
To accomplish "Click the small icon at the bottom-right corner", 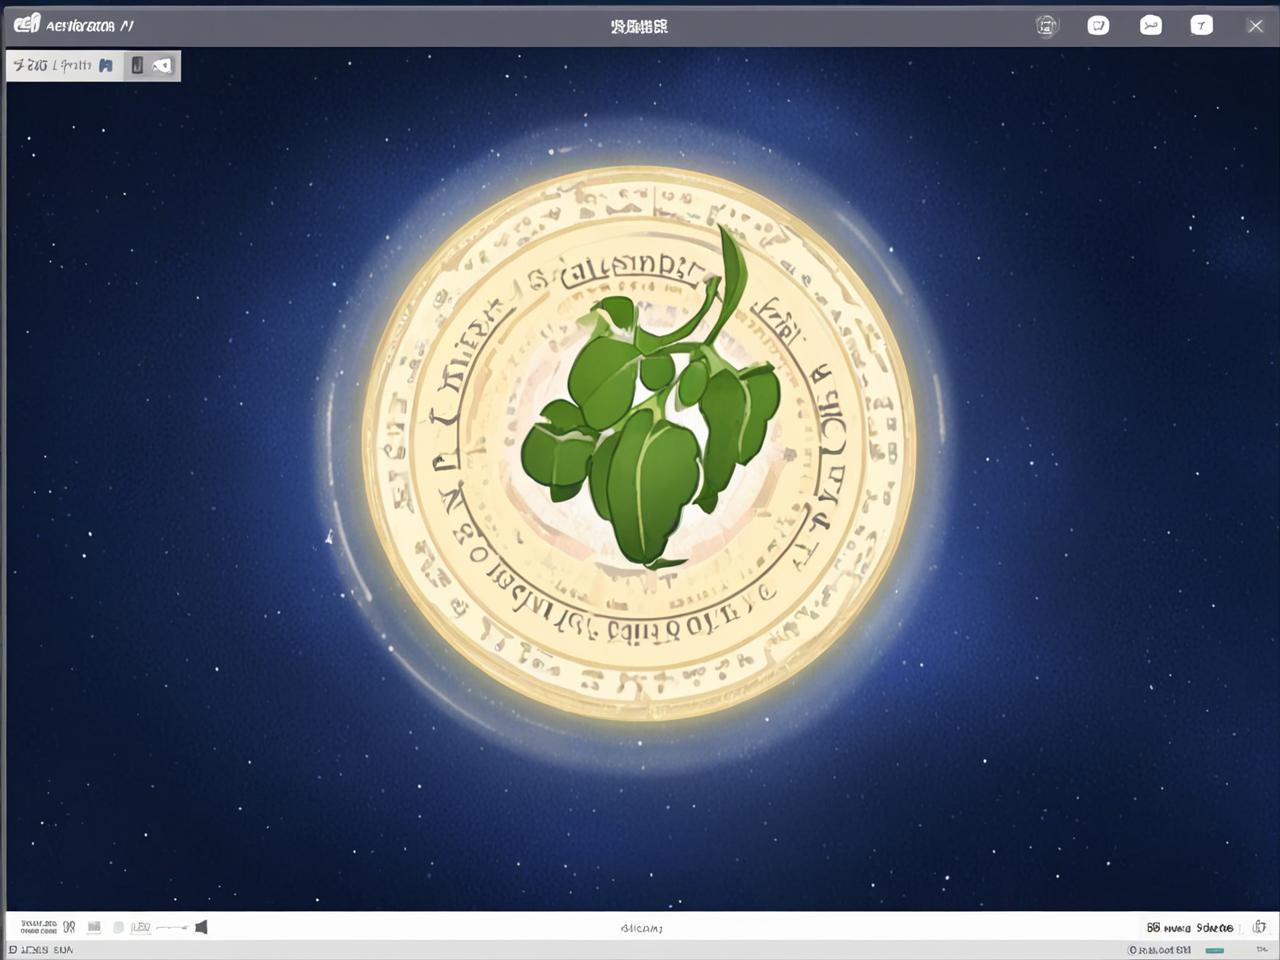I will click(x=1259, y=927).
